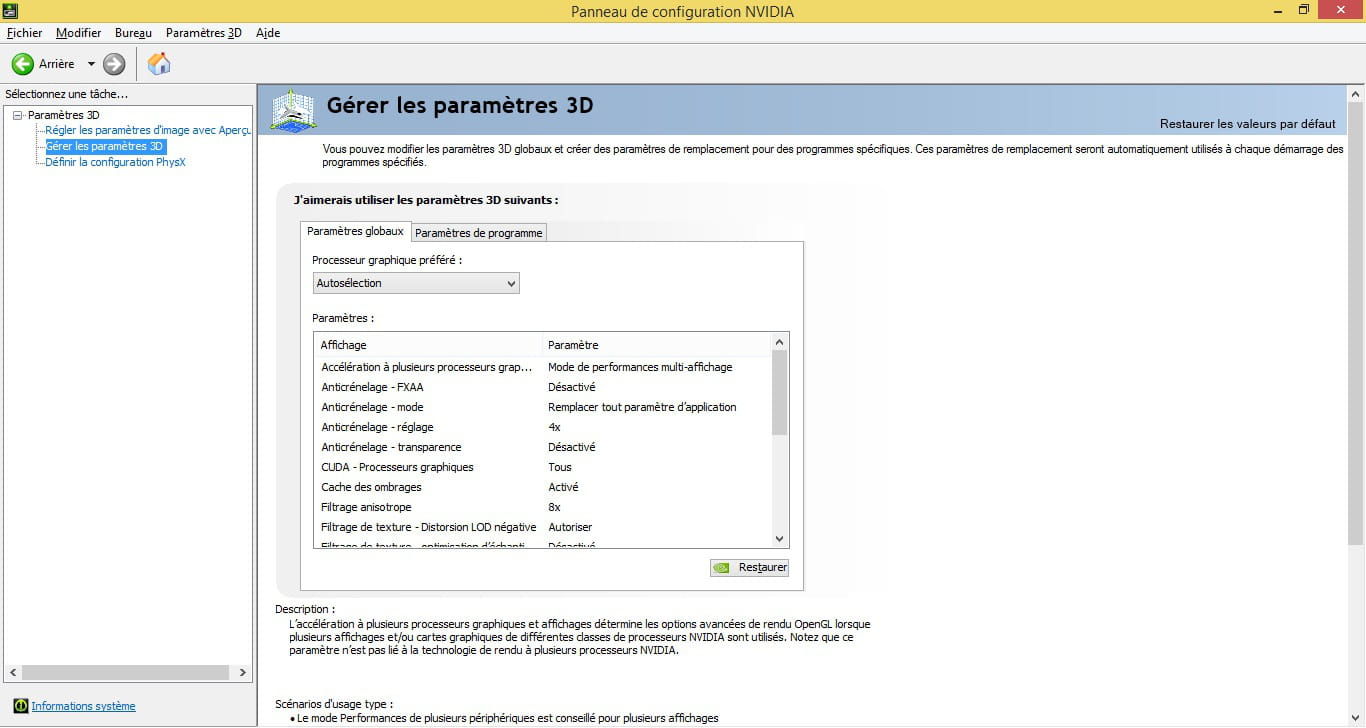Click the 8x anisotropic filtering value
1366x728 pixels.
pyautogui.click(x=554, y=507)
